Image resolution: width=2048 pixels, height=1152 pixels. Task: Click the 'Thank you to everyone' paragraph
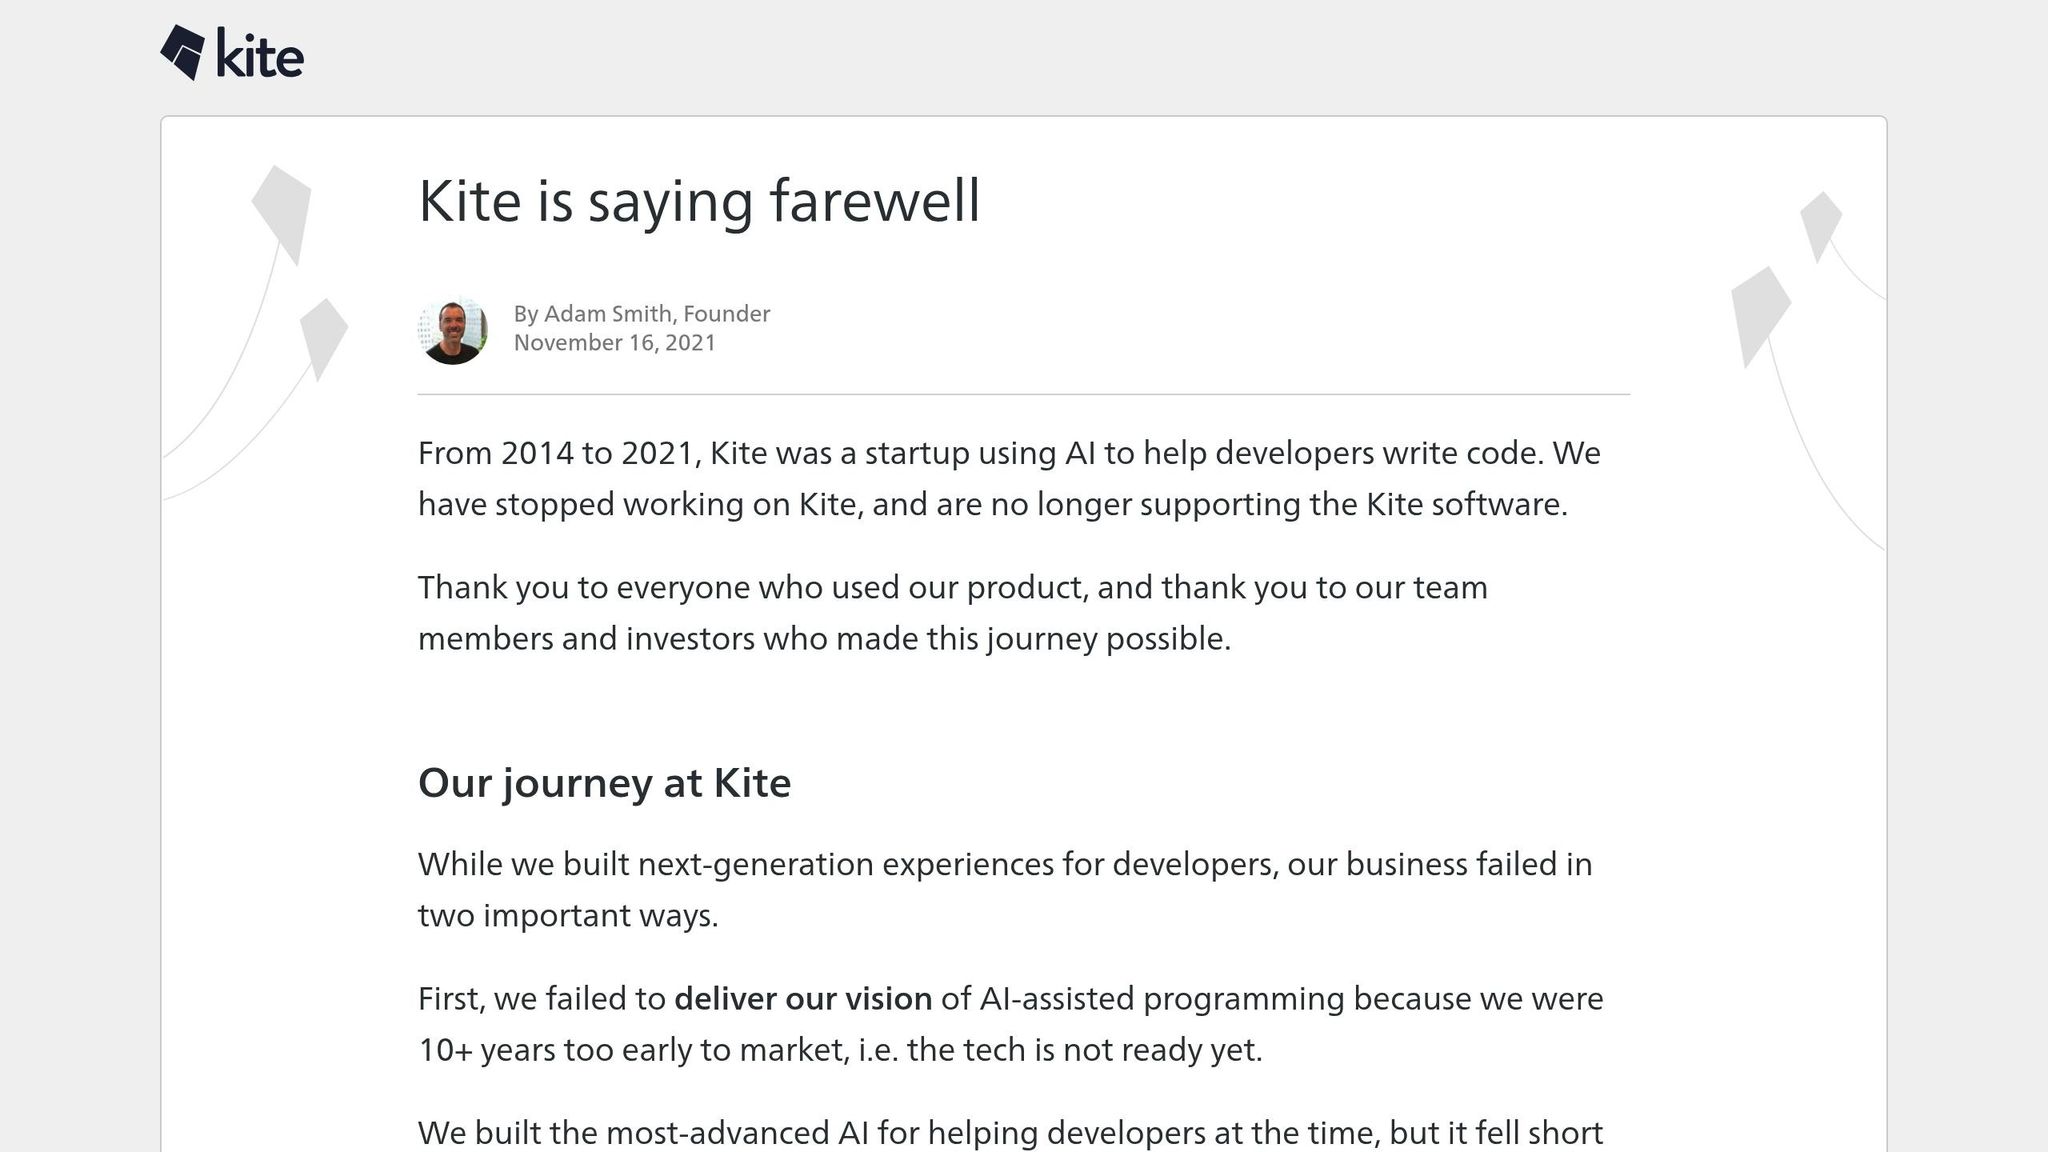point(953,613)
